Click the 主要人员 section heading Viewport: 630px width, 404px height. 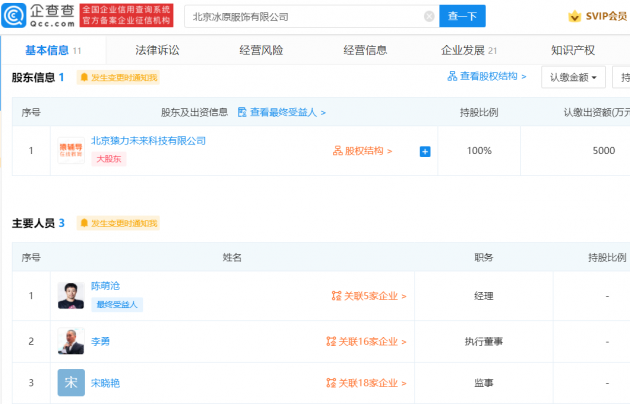tap(33, 223)
